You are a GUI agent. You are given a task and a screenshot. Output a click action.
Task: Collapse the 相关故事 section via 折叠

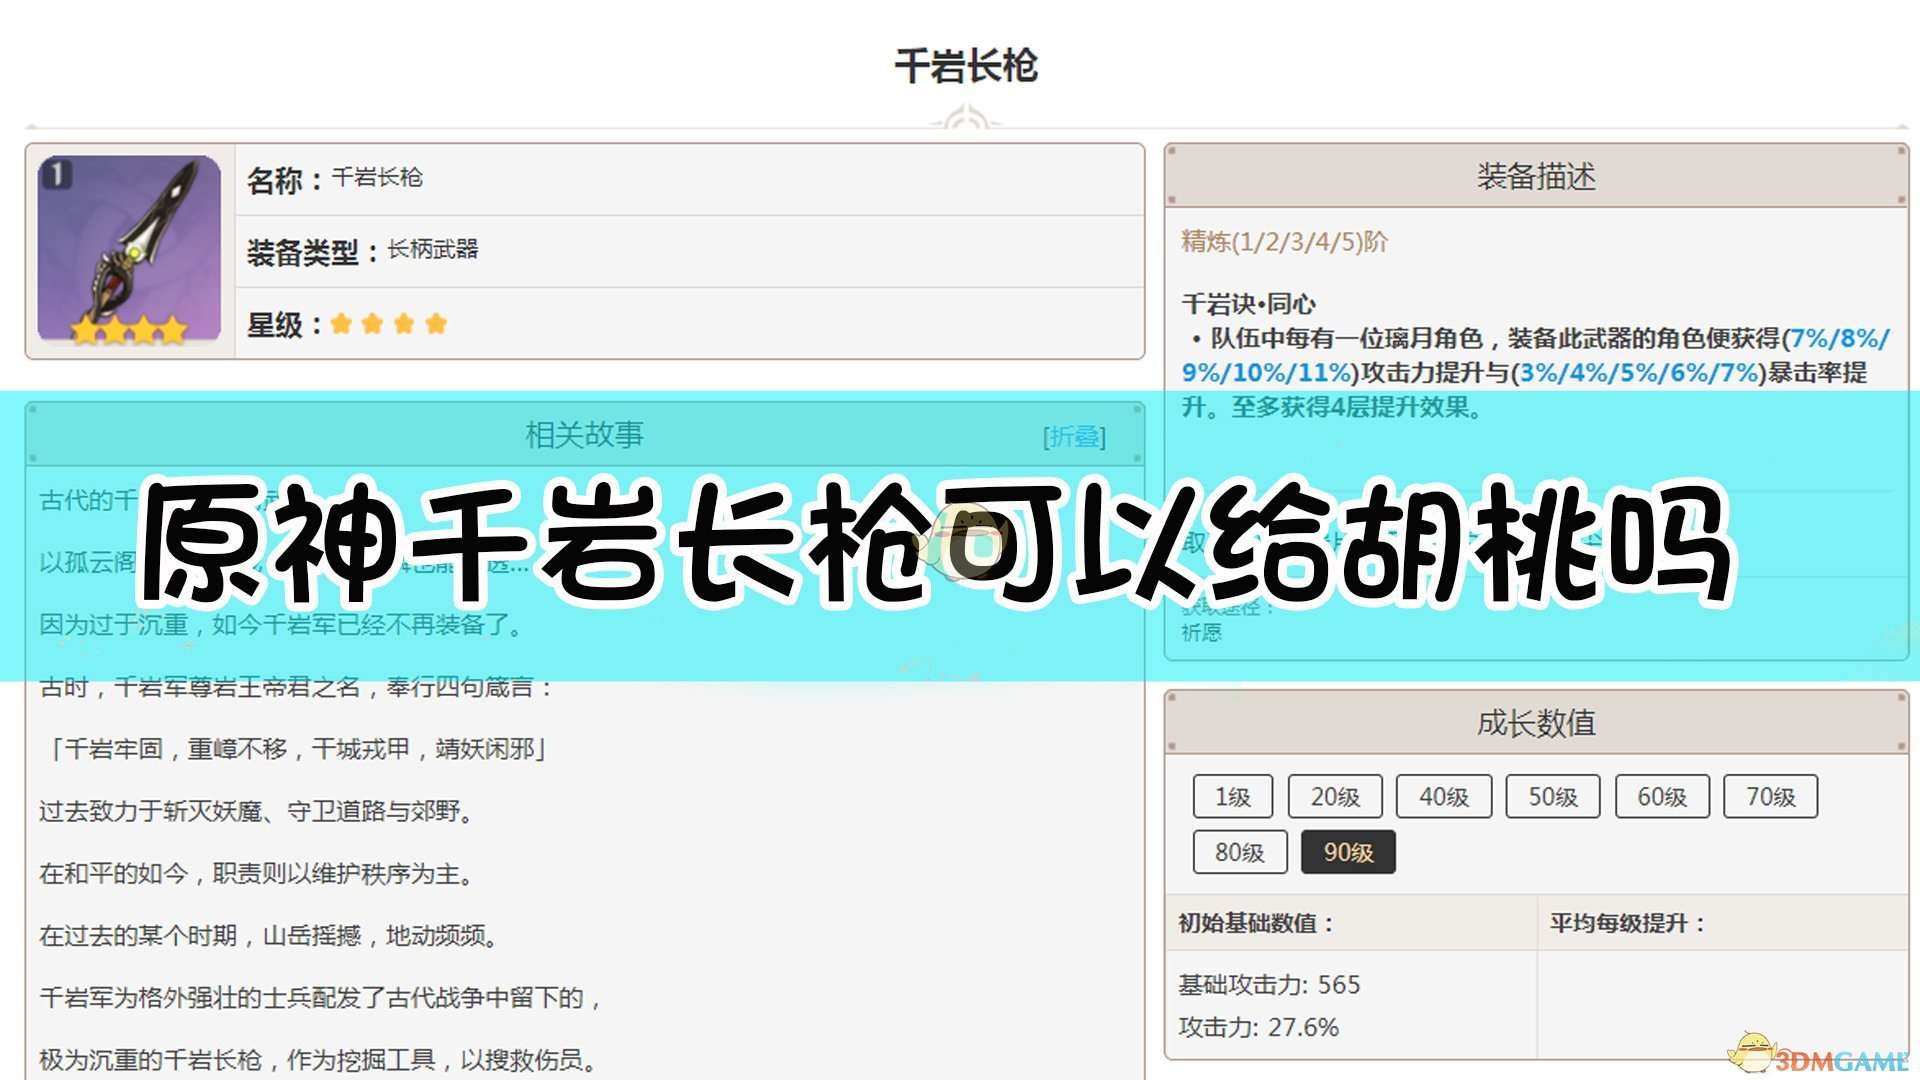click(1074, 437)
